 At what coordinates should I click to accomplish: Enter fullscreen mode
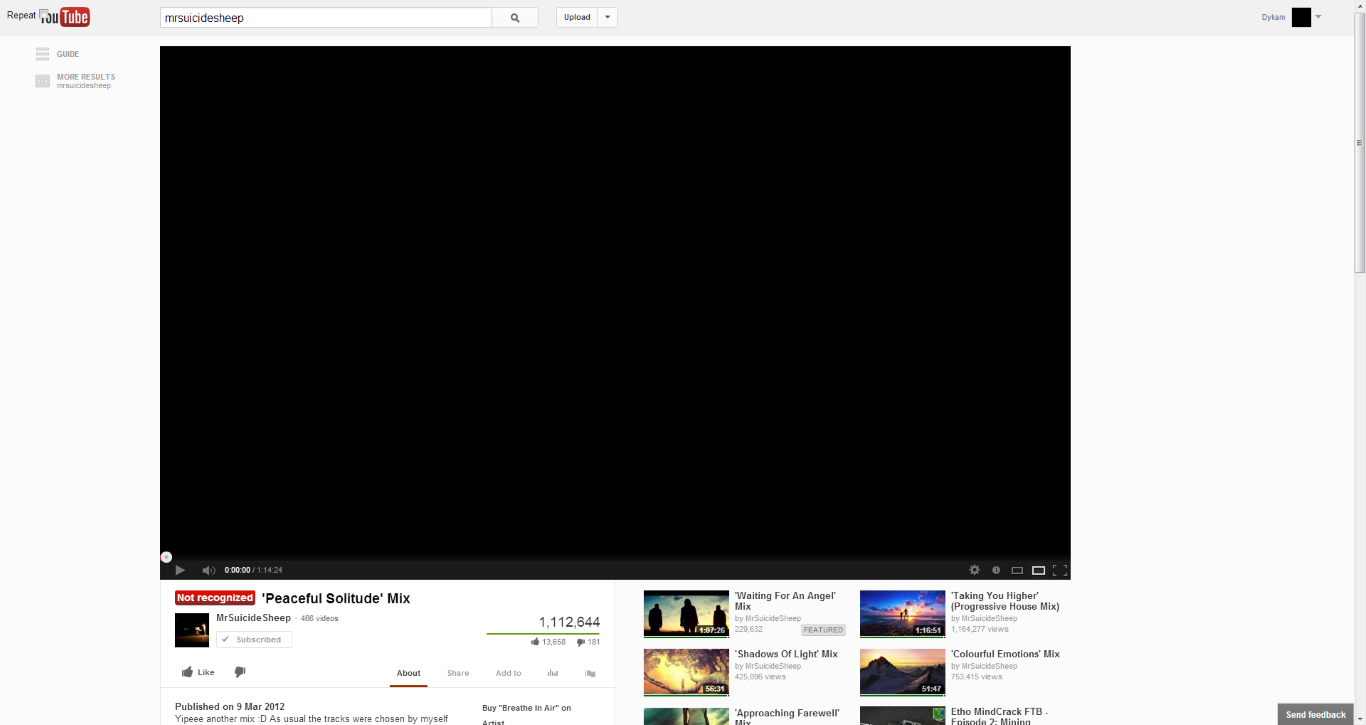click(1060, 570)
